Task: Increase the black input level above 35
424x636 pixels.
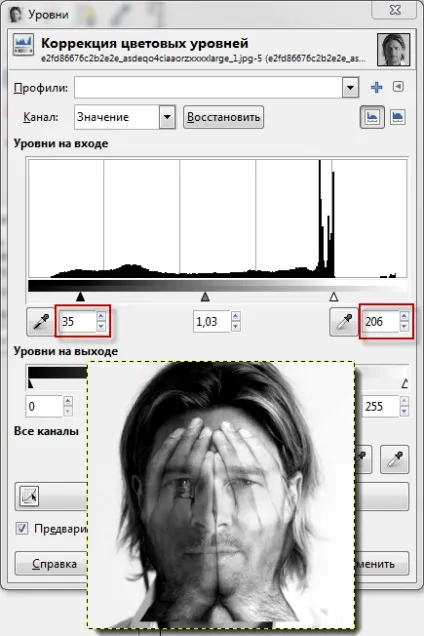Action: point(101,316)
